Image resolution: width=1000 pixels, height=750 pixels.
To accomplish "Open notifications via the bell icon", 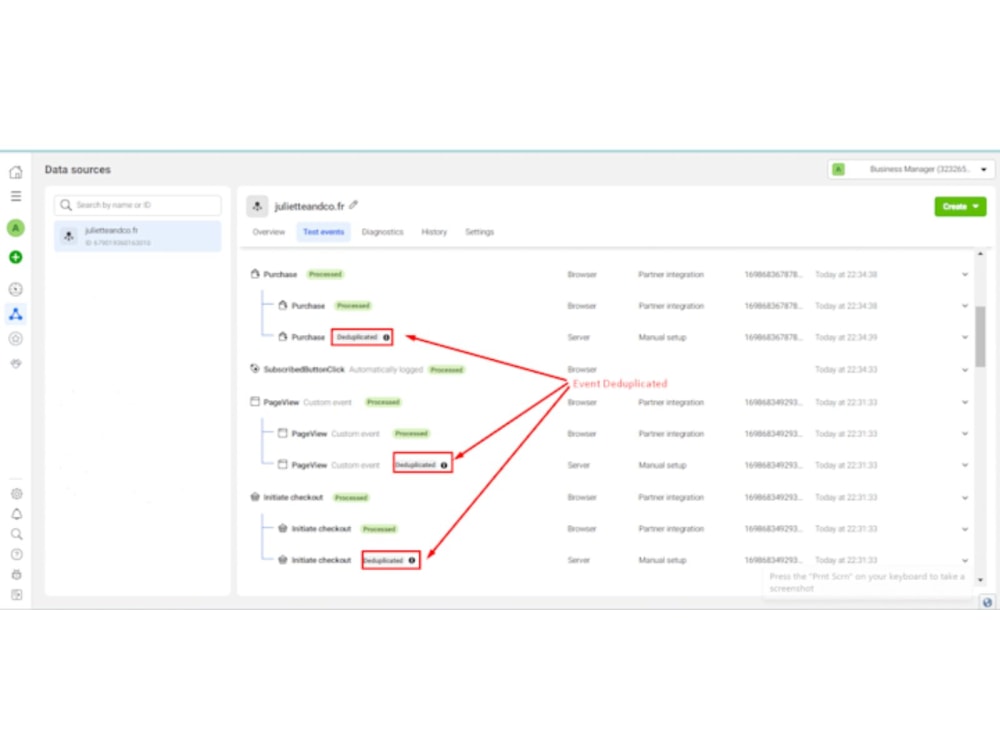I will click(15, 513).
